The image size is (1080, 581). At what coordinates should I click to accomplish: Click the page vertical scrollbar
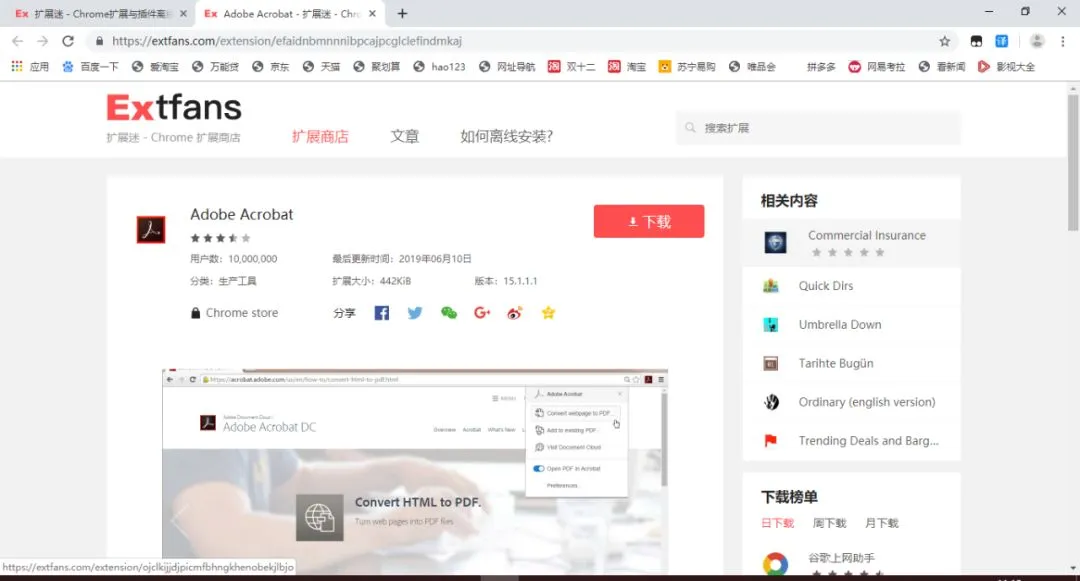click(1073, 162)
